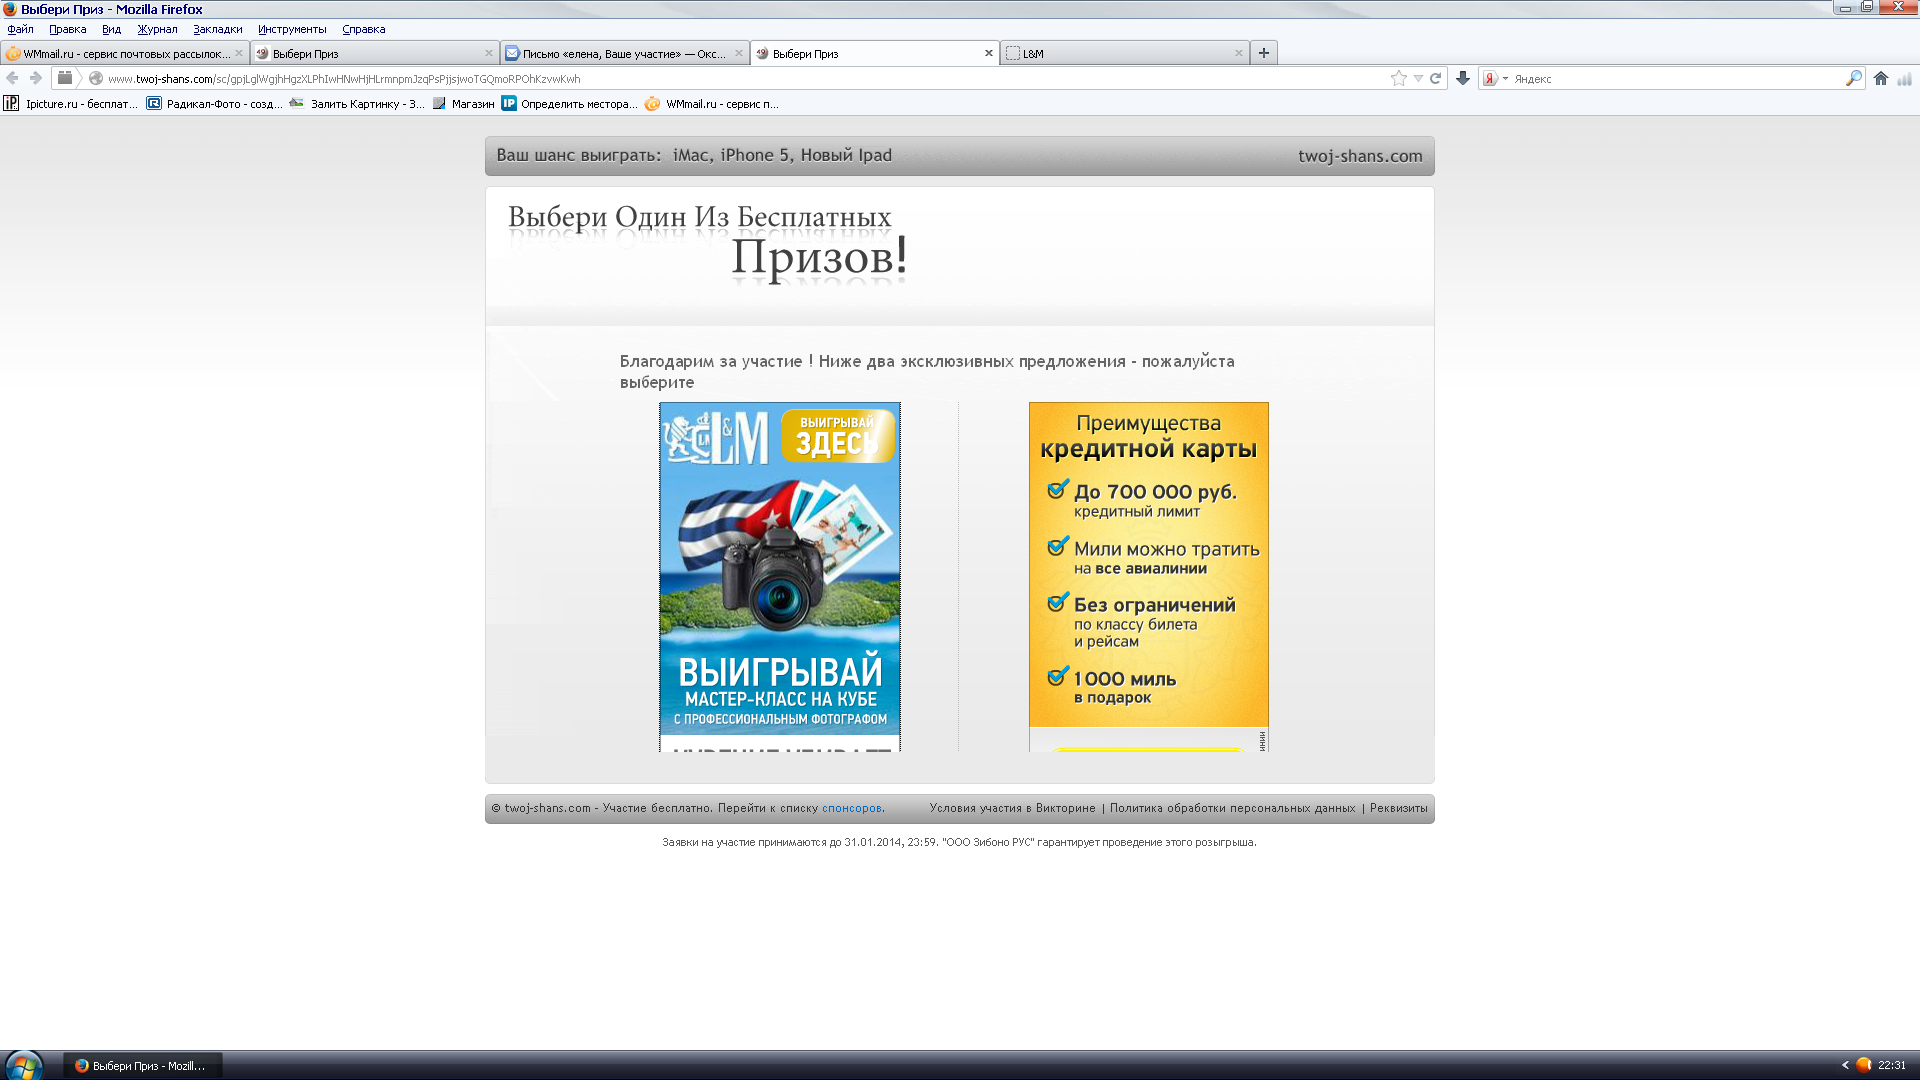Click the search magnifier icon
Viewport: 1920px width, 1080px height.
click(1853, 78)
